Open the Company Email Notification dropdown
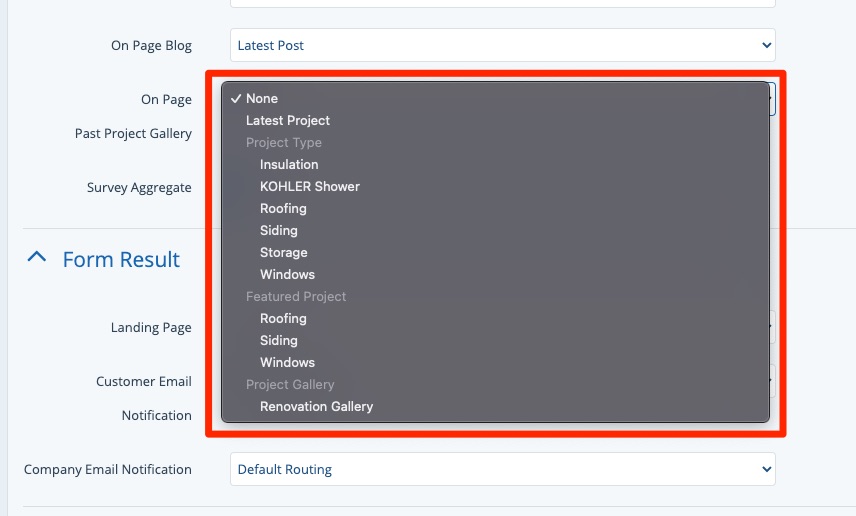This screenshot has width=856, height=516. click(x=502, y=469)
